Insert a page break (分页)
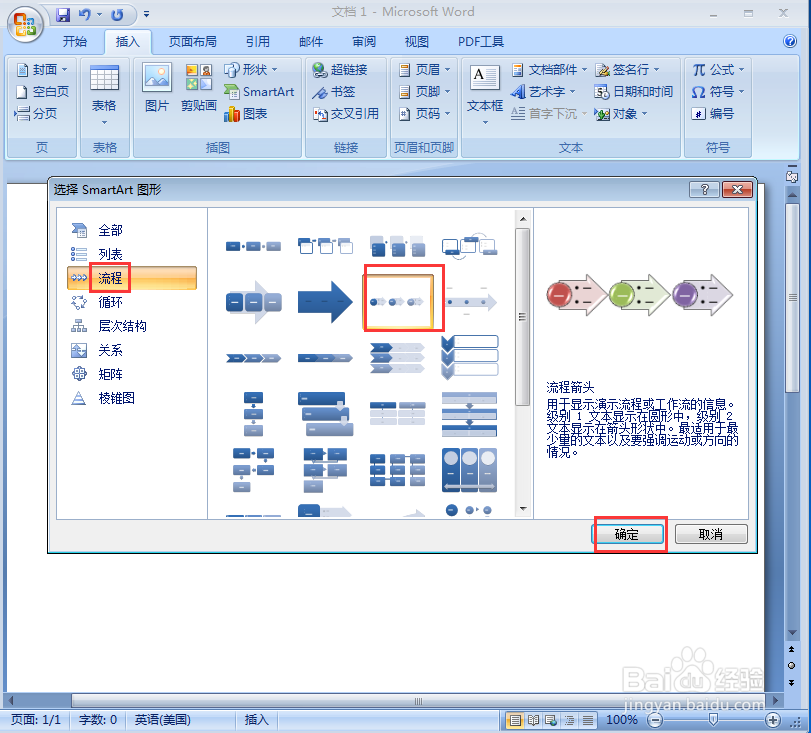Image resolution: width=811 pixels, height=733 pixels. 36,113
